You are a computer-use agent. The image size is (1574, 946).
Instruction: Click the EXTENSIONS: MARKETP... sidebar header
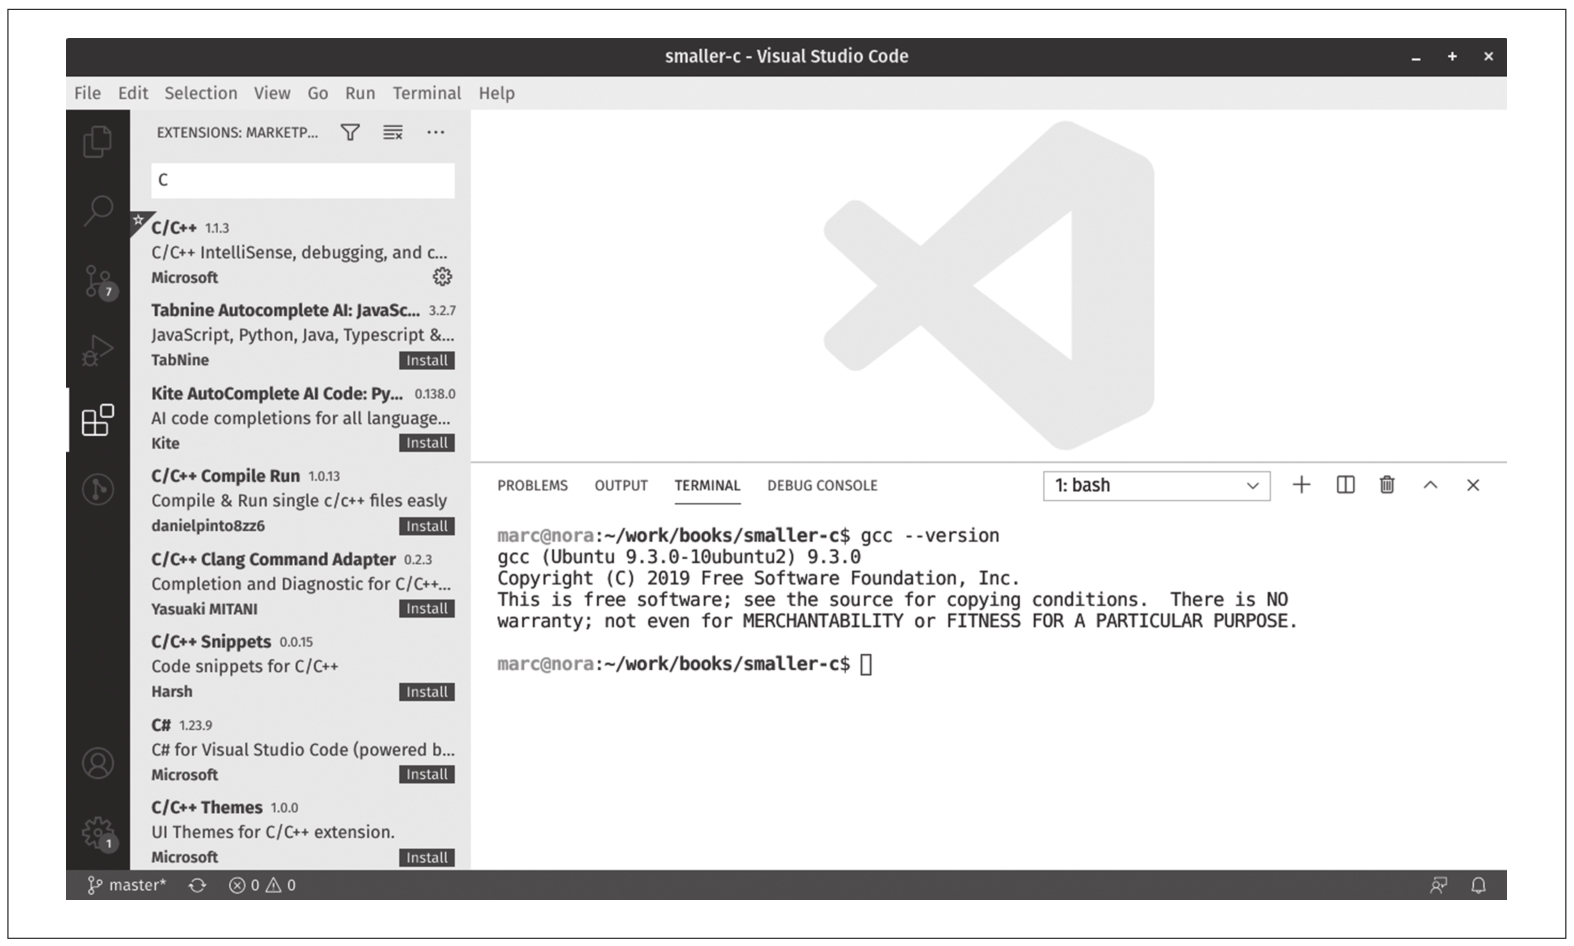(x=237, y=132)
